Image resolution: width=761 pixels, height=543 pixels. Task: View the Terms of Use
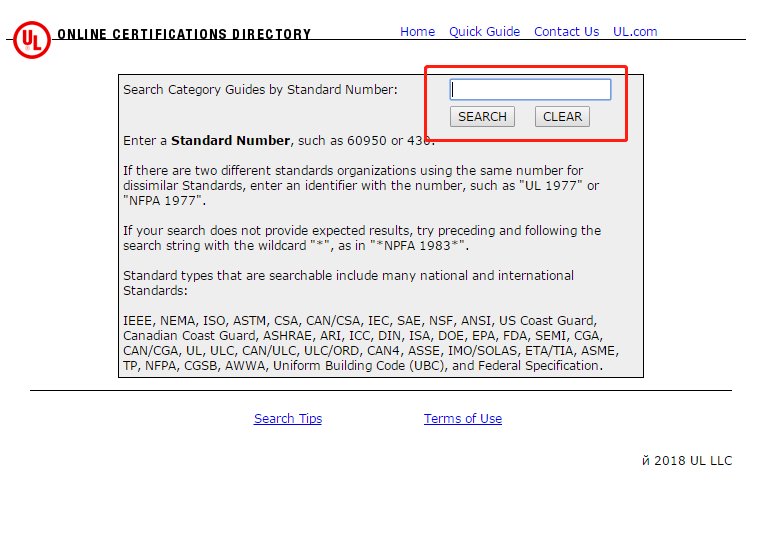[x=463, y=419]
